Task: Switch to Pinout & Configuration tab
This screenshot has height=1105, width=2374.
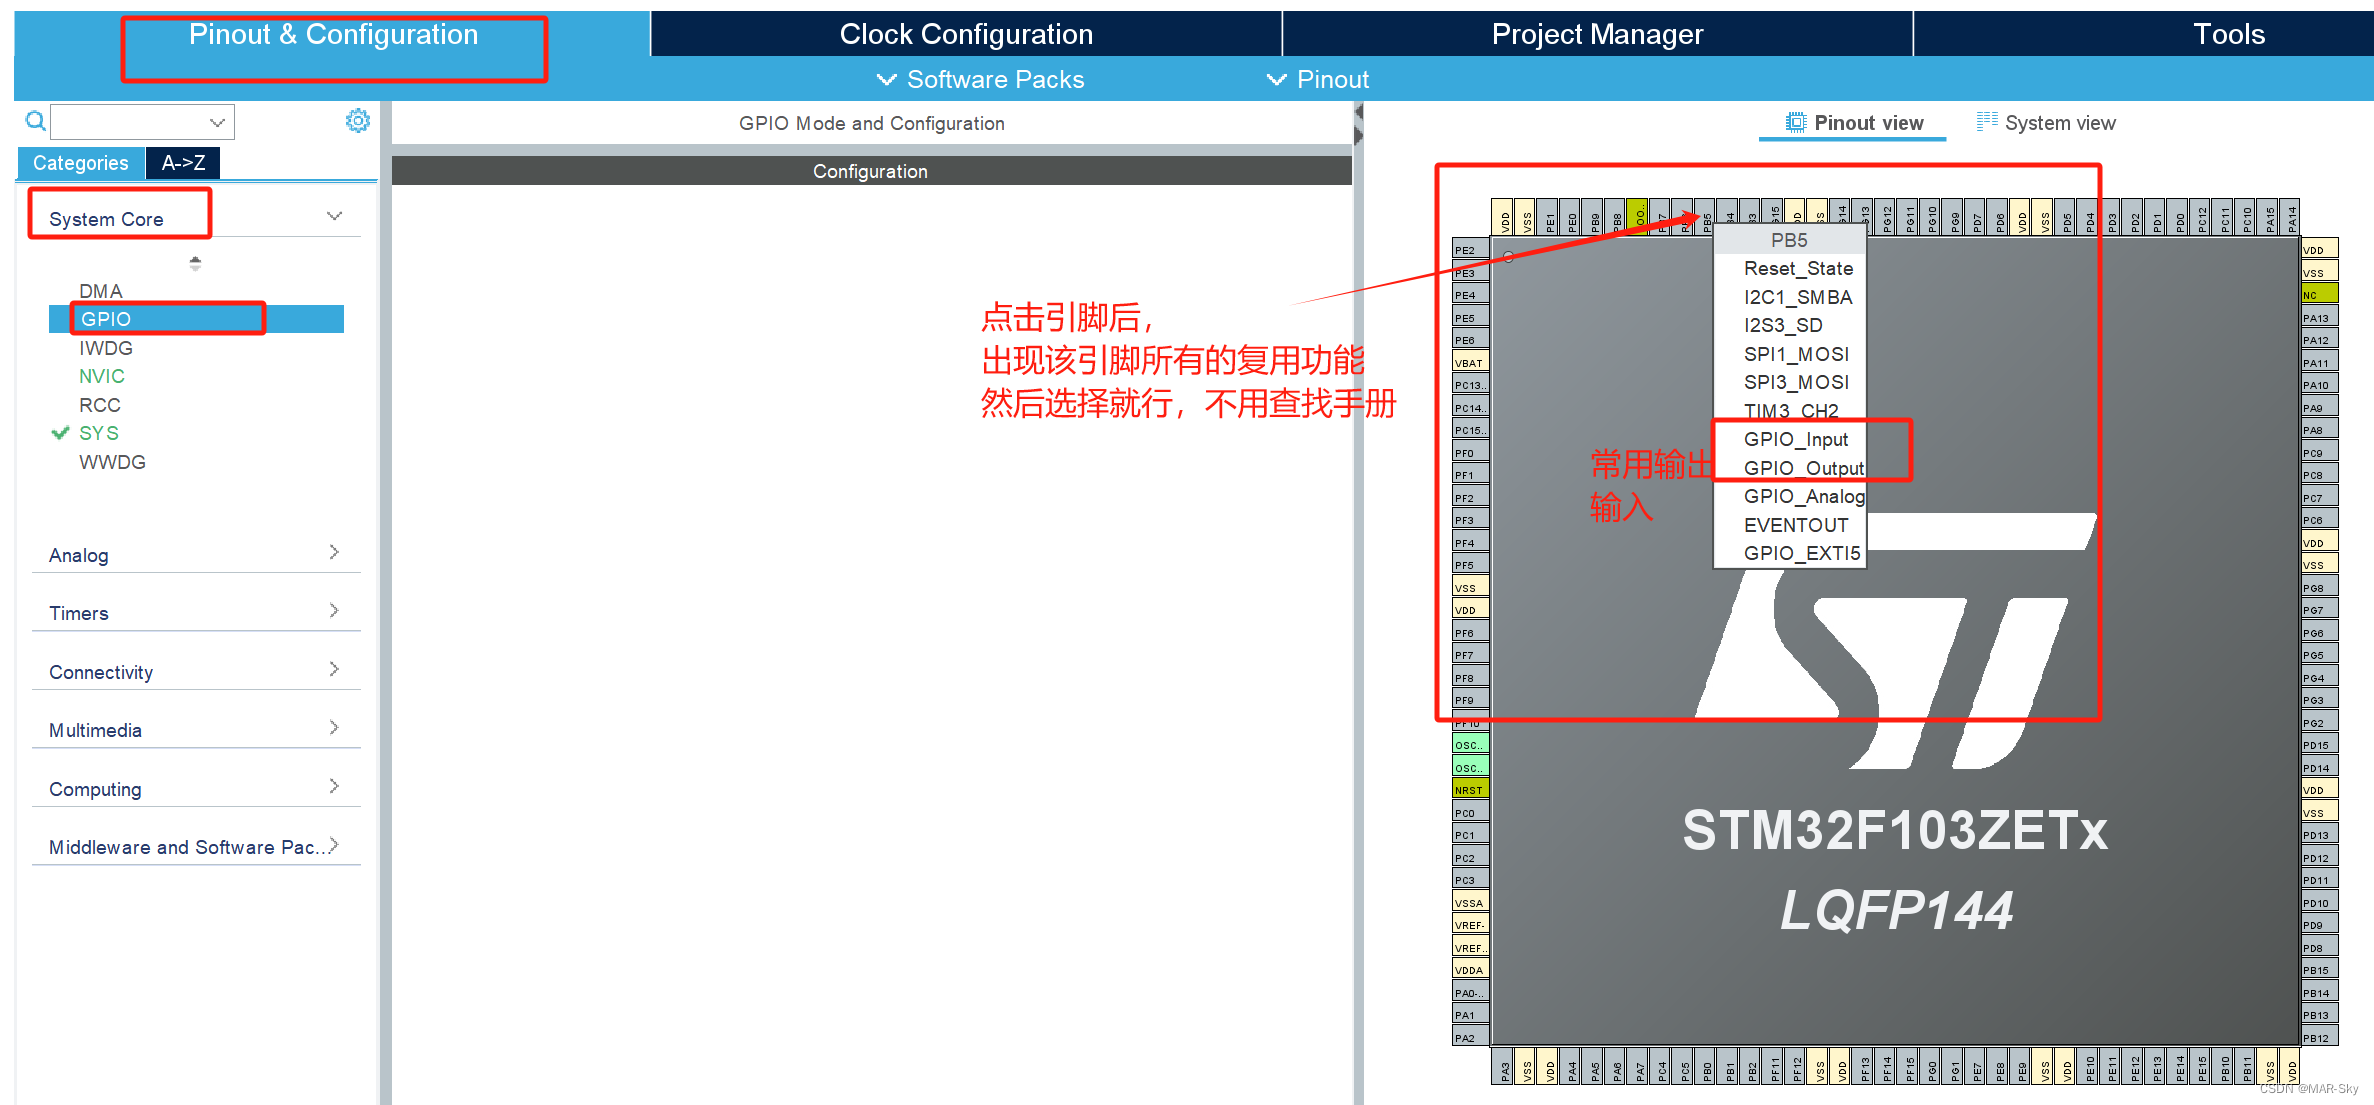Action: pos(333,35)
